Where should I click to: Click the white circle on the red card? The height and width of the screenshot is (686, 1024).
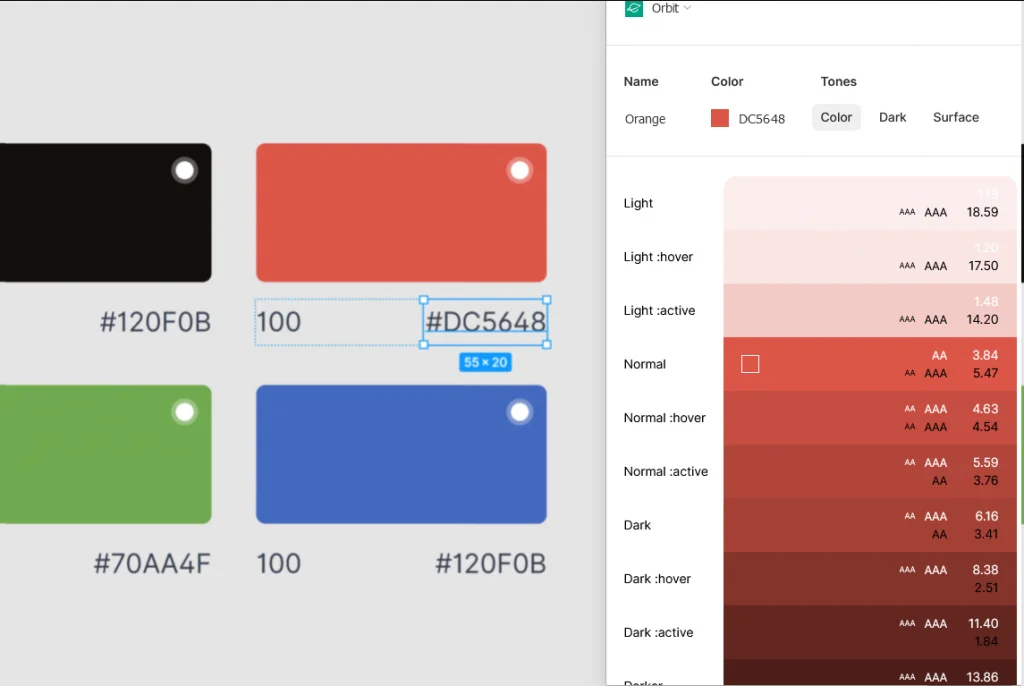pyautogui.click(x=519, y=171)
